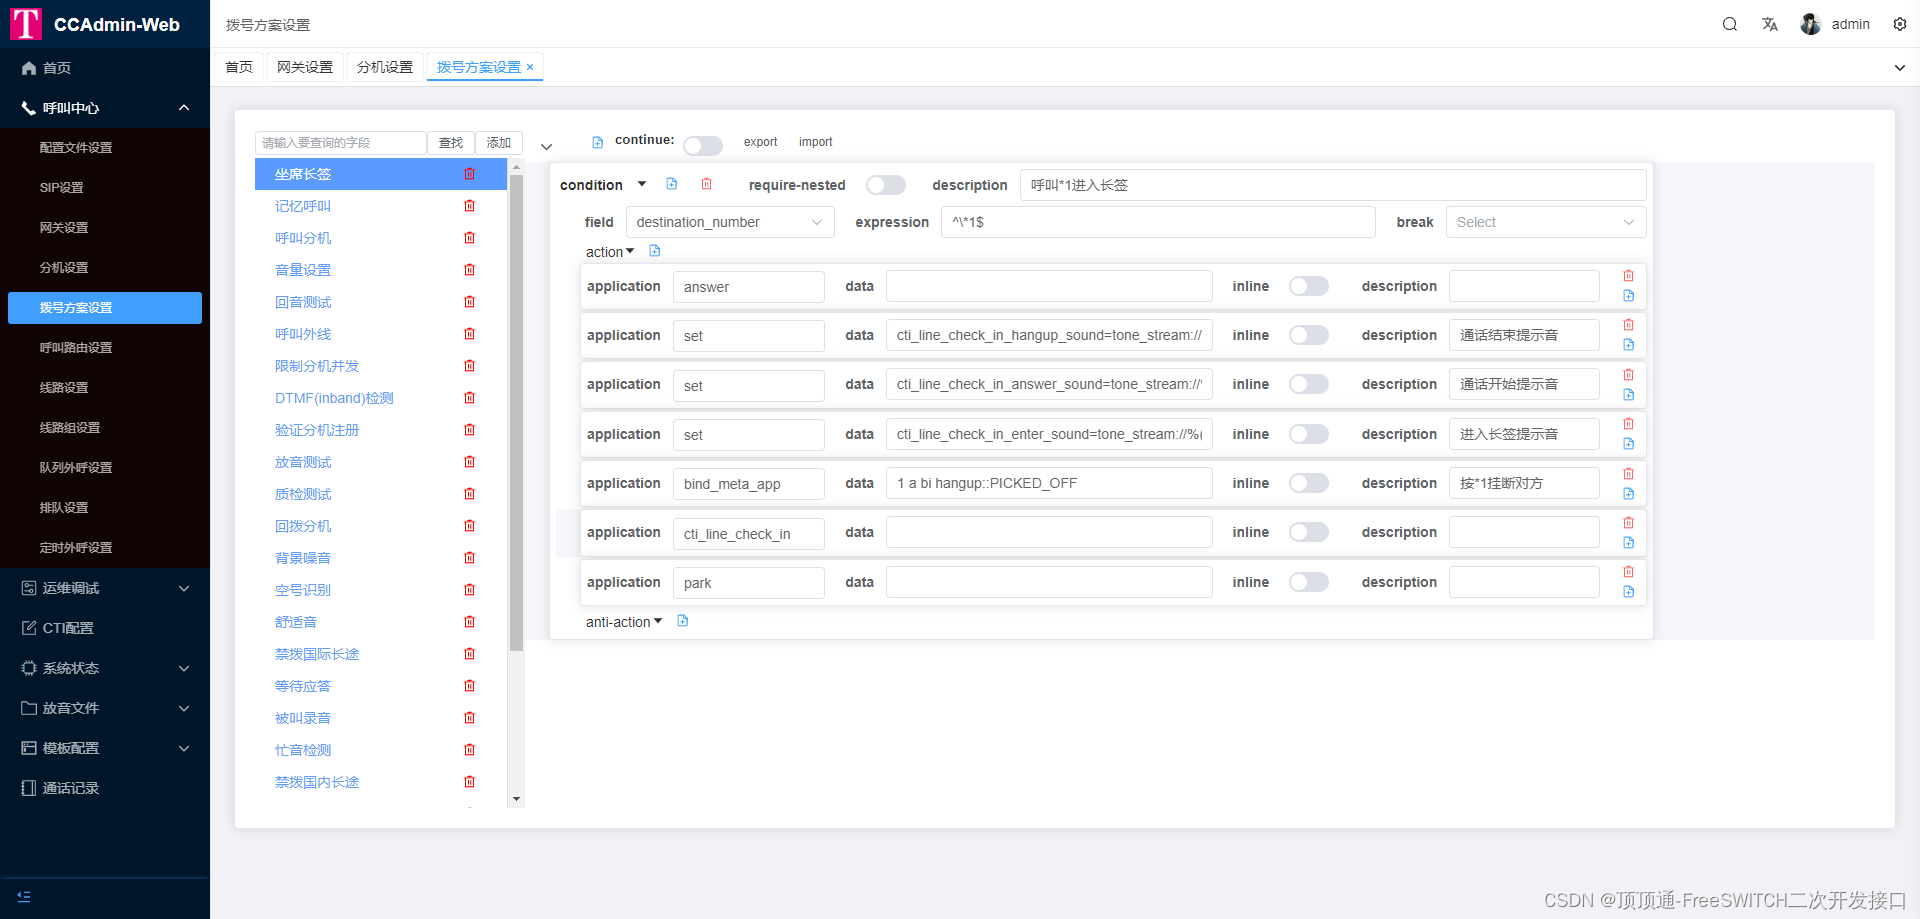This screenshot has height=919, width=1920.
Task: Click the 添加 button
Action: tap(499, 143)
